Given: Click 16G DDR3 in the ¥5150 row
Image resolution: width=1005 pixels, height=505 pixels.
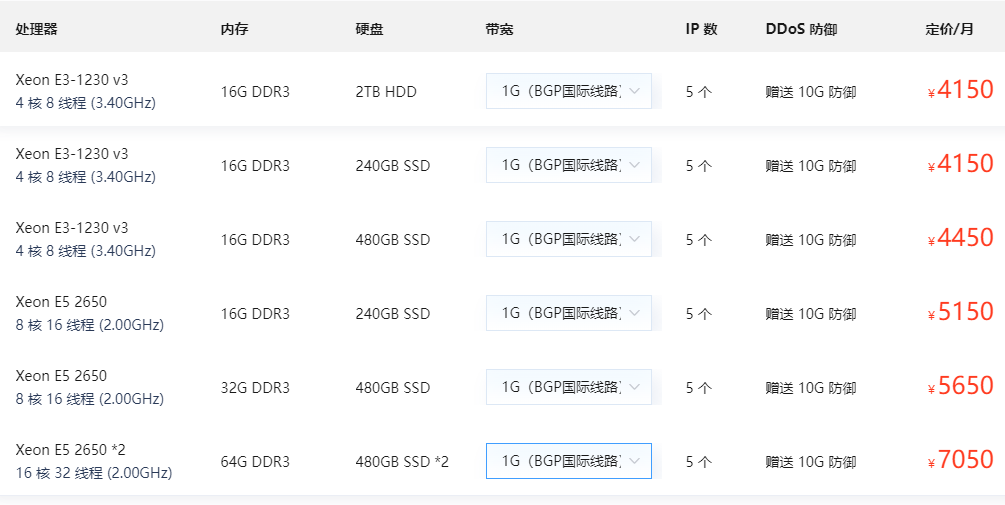Looking at the screenshot, I should (x=255, y=313).
